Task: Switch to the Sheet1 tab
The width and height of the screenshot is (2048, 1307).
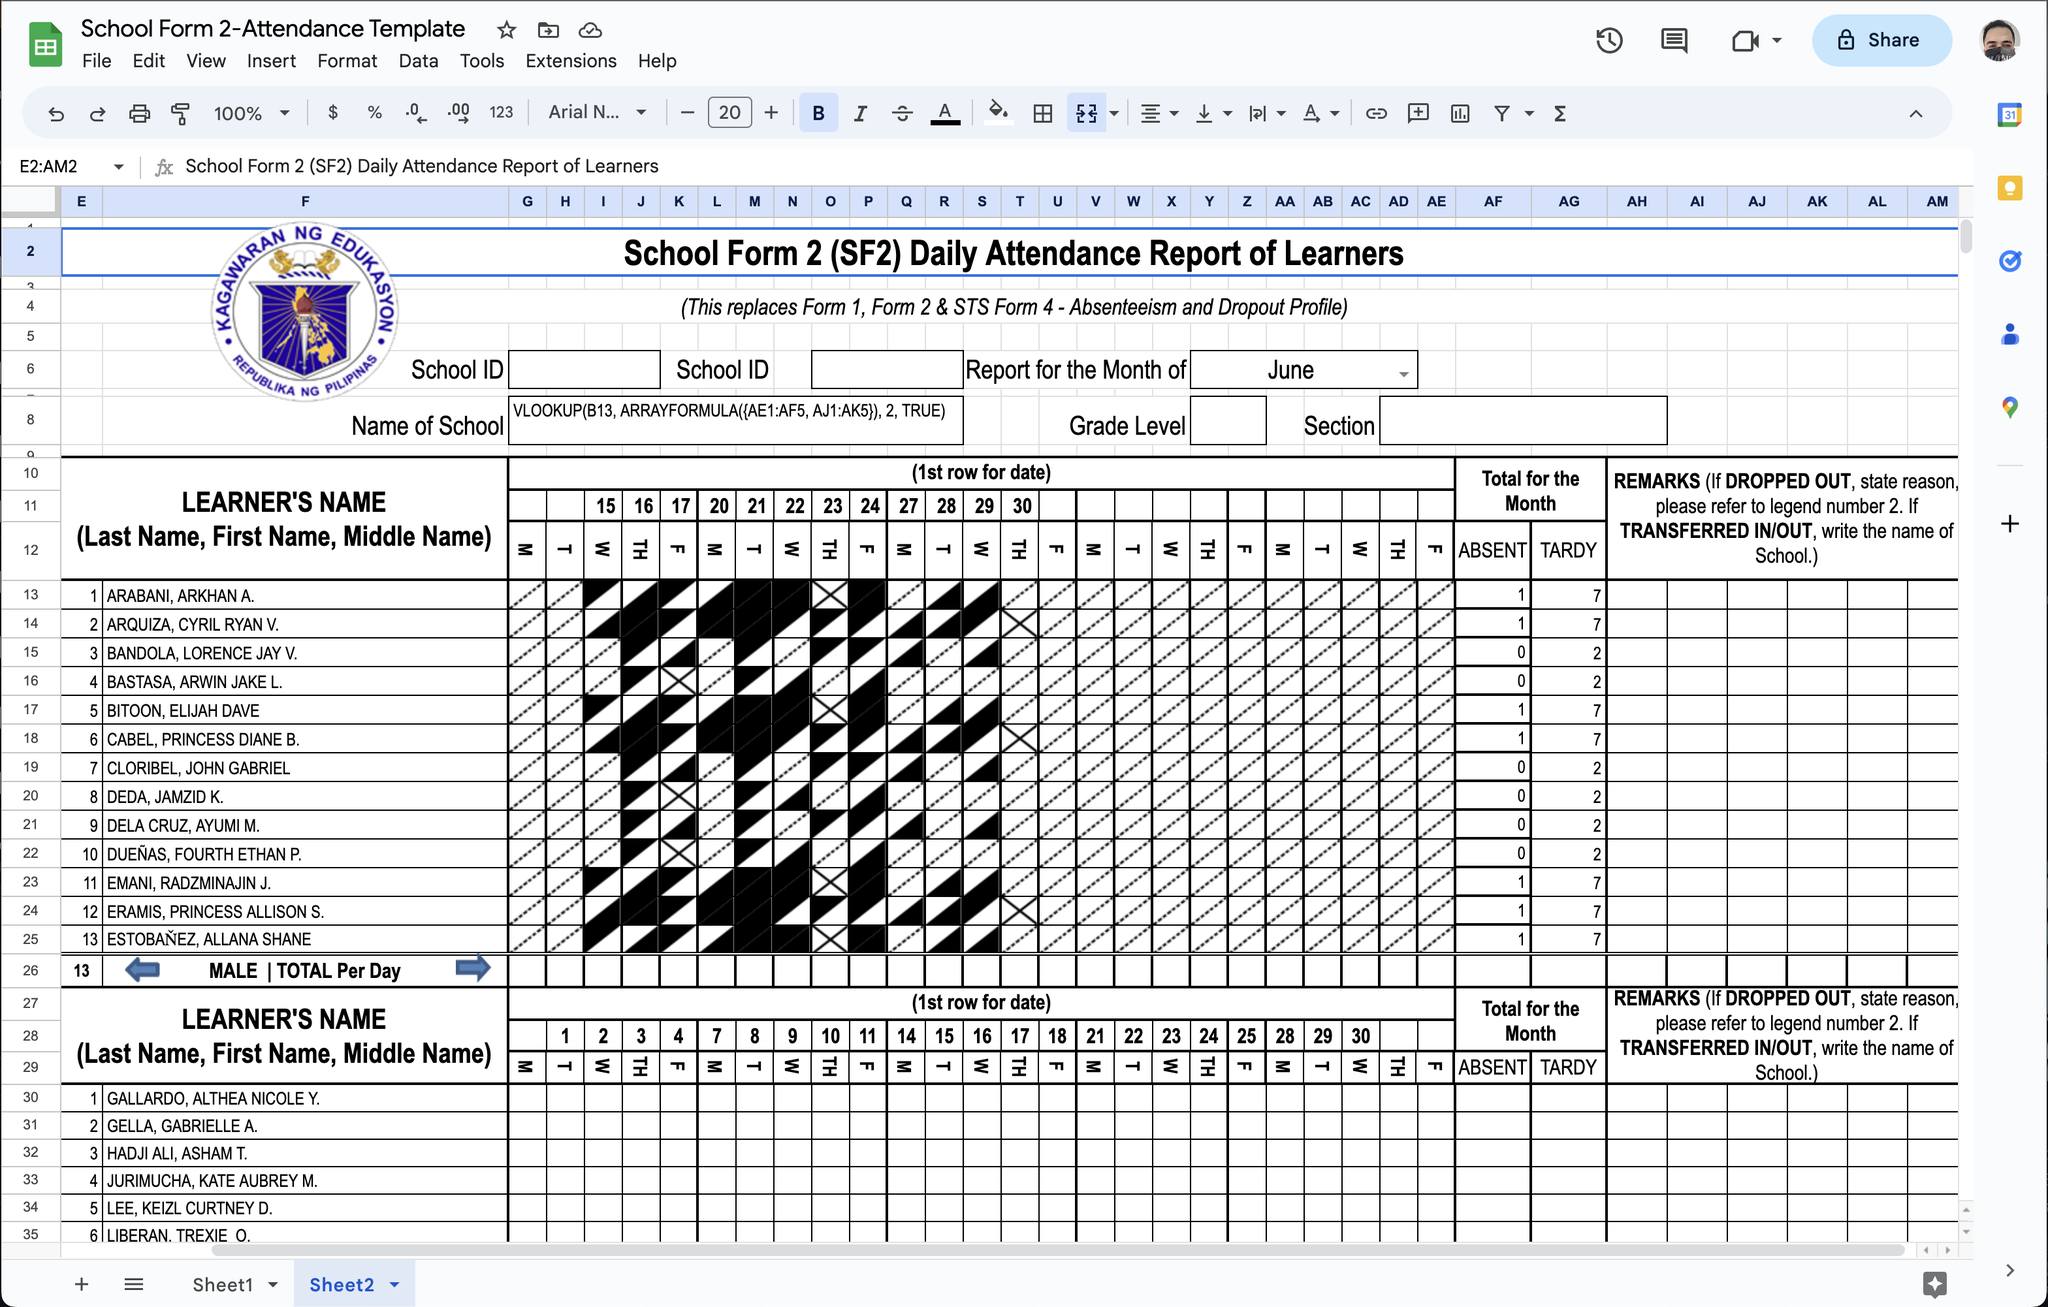Action: pyautogui.click(x=222, y=1284)
